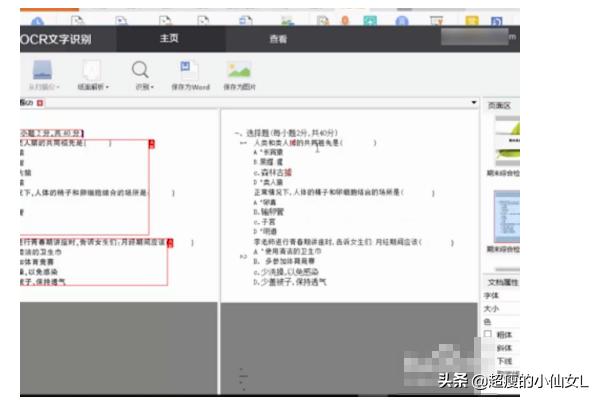
Task: Open the document tab list dropdown arrow
Action: click(474, 102)
